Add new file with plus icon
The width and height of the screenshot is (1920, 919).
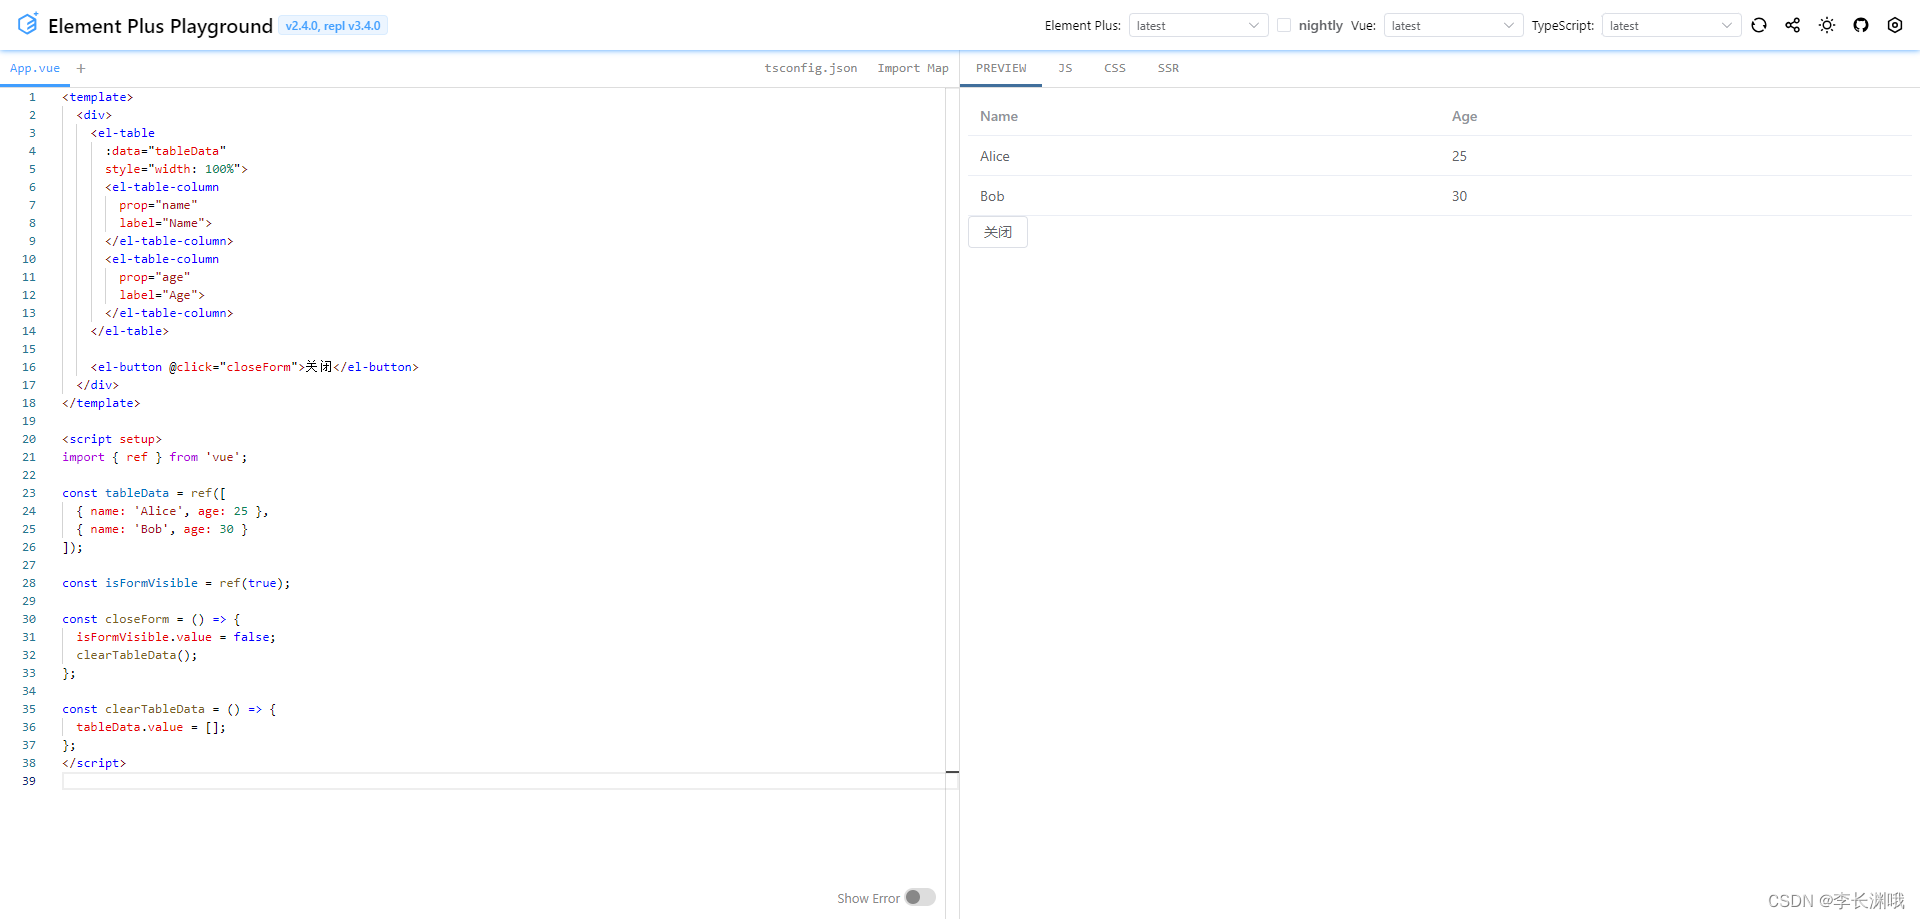(81, 68)
